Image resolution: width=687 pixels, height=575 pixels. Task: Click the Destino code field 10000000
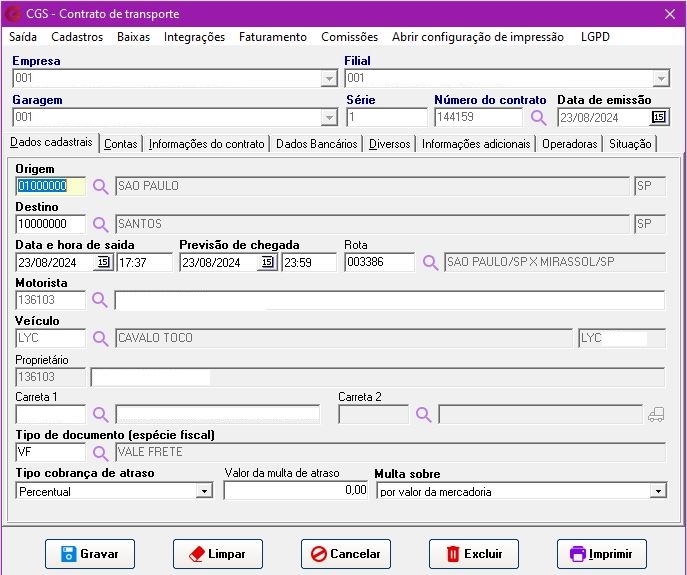pyautogui.click(x=50, y=224)
